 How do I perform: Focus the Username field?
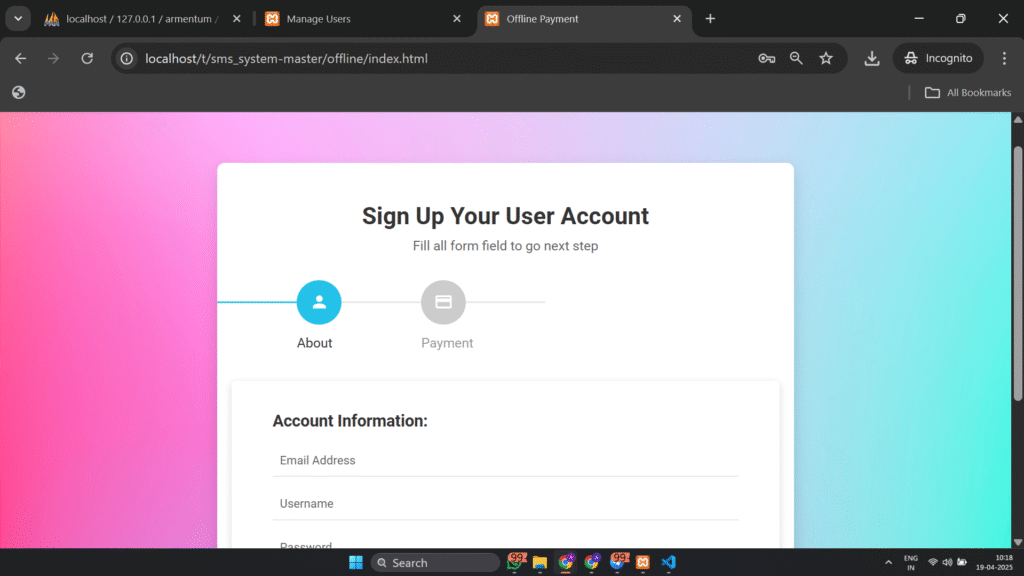pyautogui.click(x=505, y=504)
